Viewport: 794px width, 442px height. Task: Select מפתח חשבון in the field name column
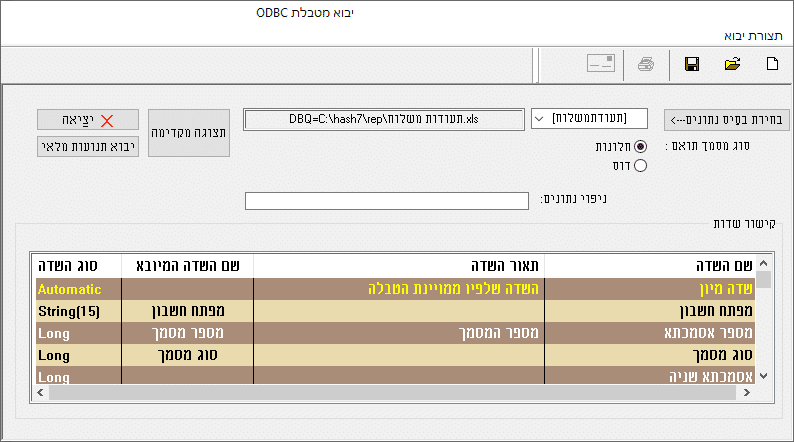pos(650,311)
